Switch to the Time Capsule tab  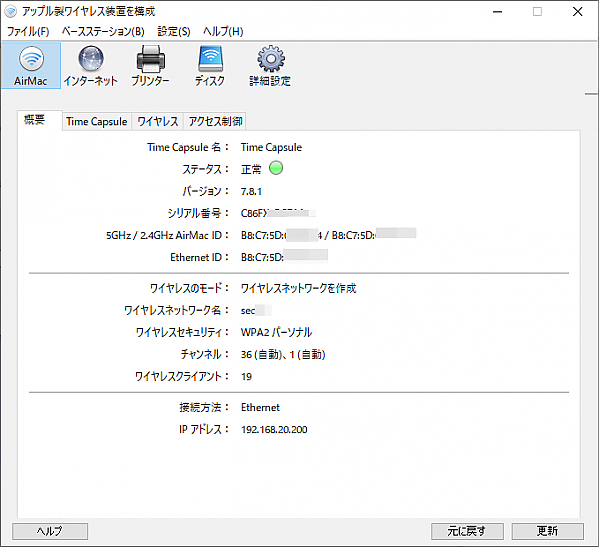pyautogui.click(x=97, y=121)
